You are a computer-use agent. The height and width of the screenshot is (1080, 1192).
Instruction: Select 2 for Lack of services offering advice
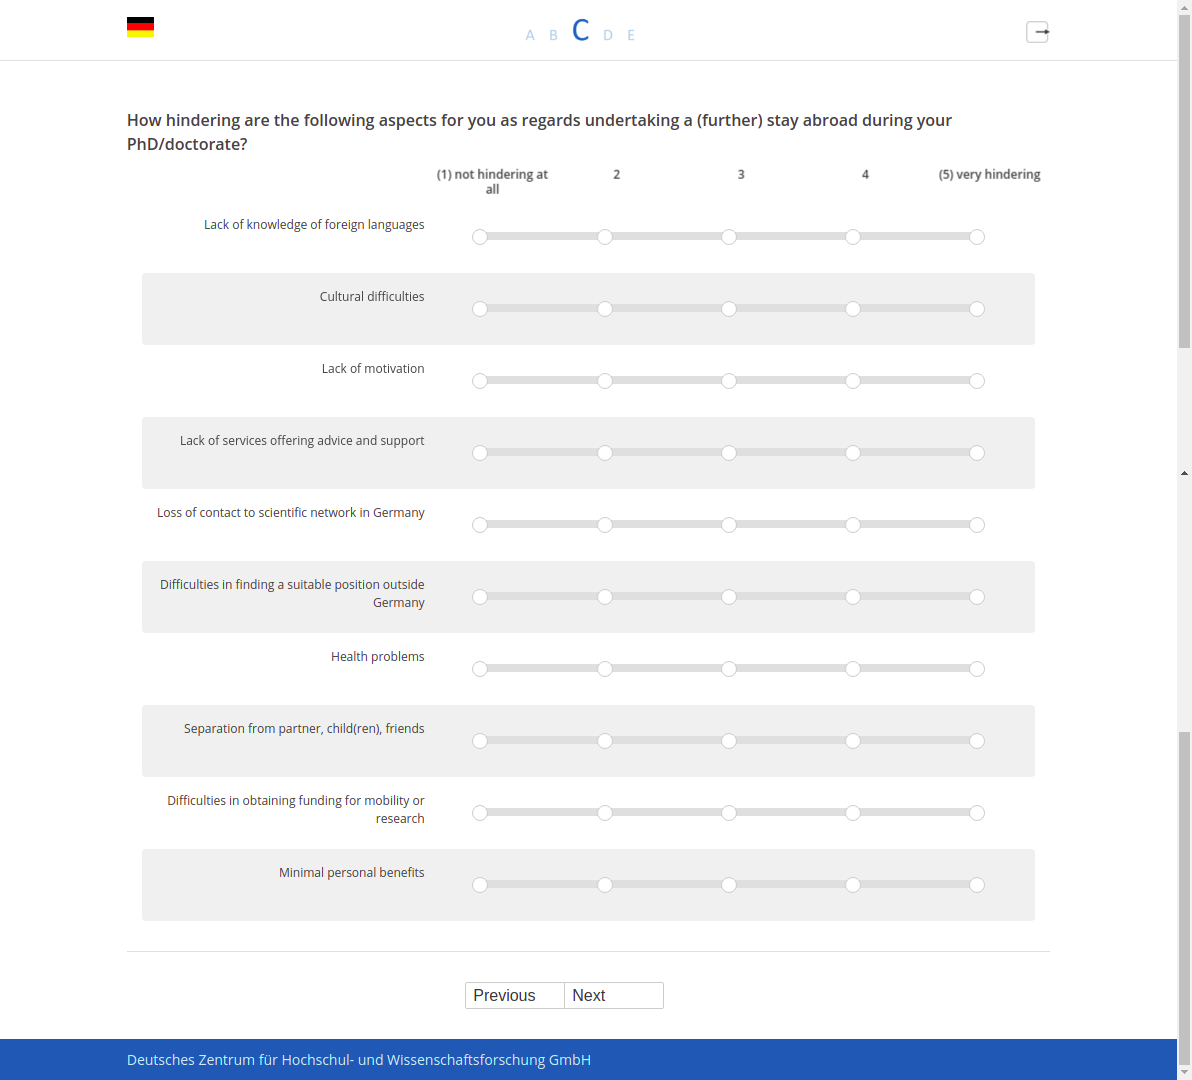pos(604,453)
